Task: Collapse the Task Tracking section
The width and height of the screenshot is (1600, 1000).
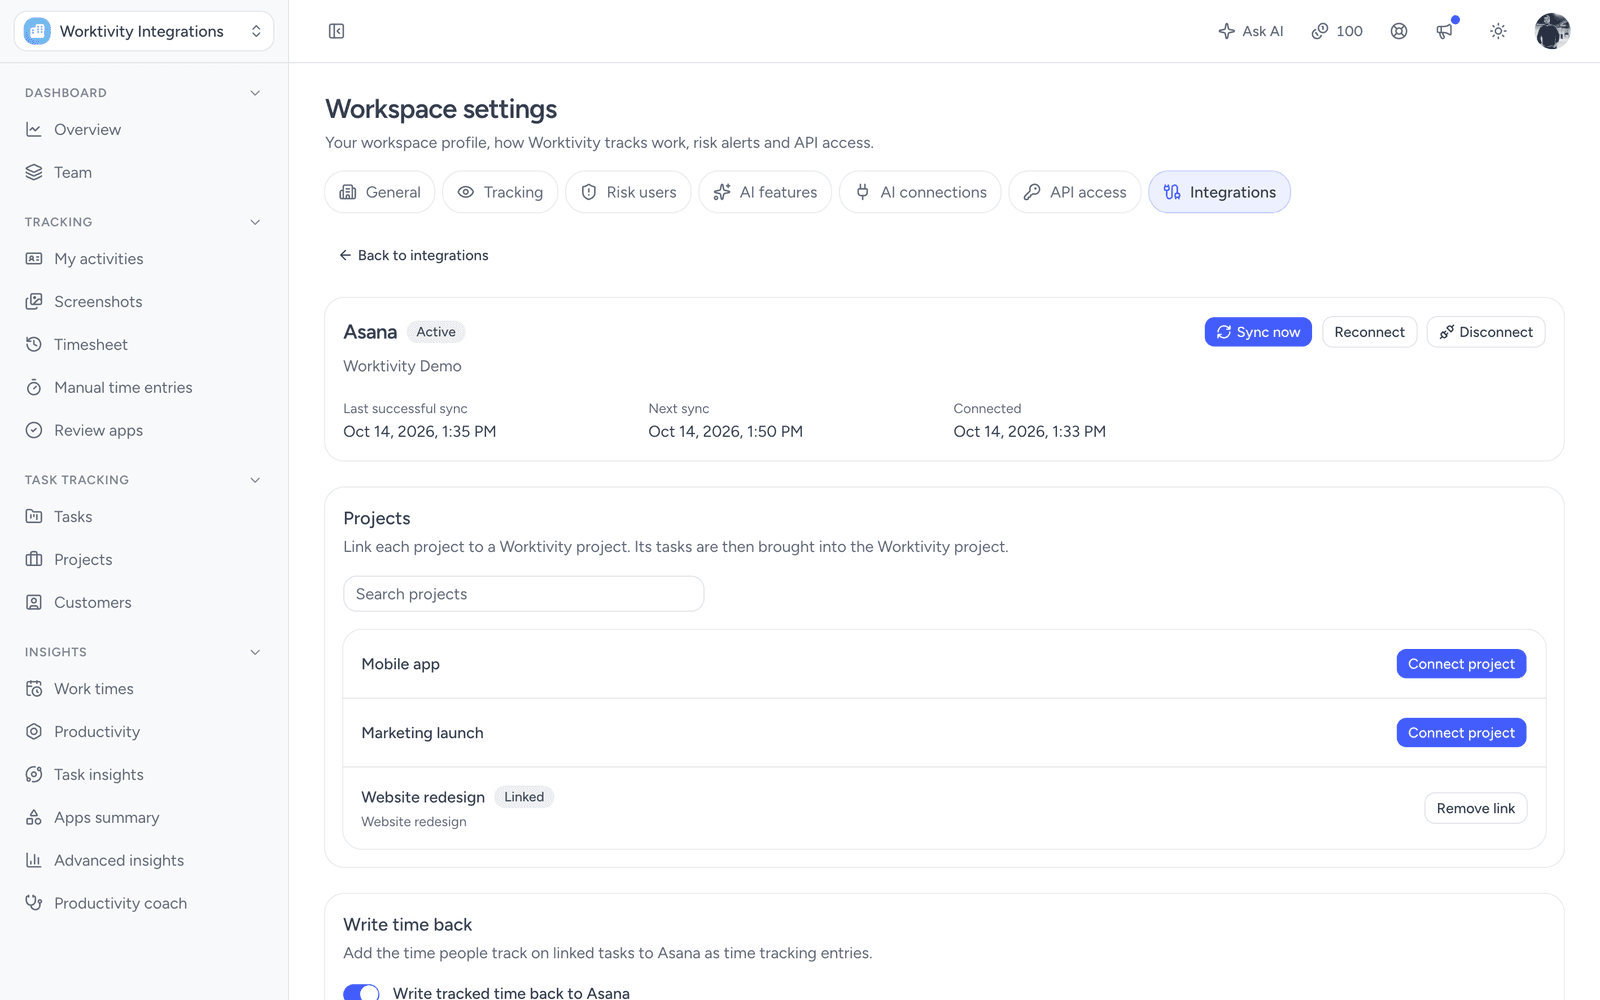Action: point(255,480)
